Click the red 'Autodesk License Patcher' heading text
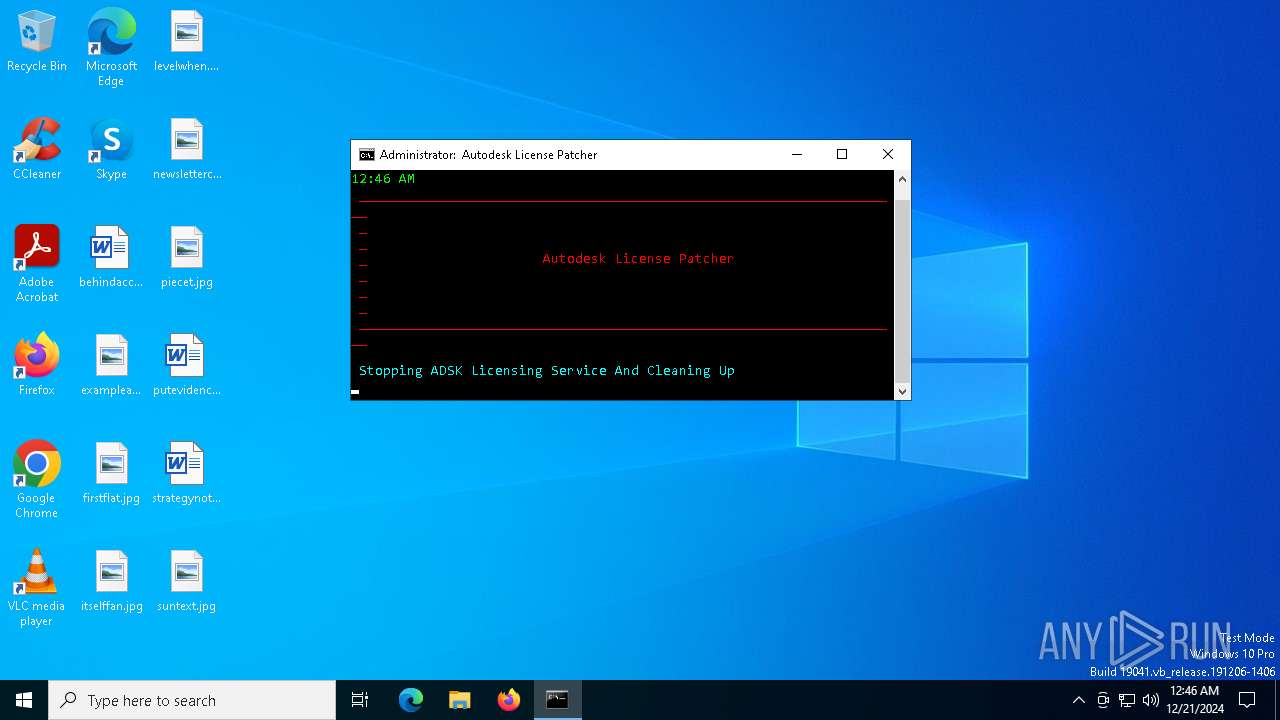The image size is (1280, 720). click(x=638, y=258)
